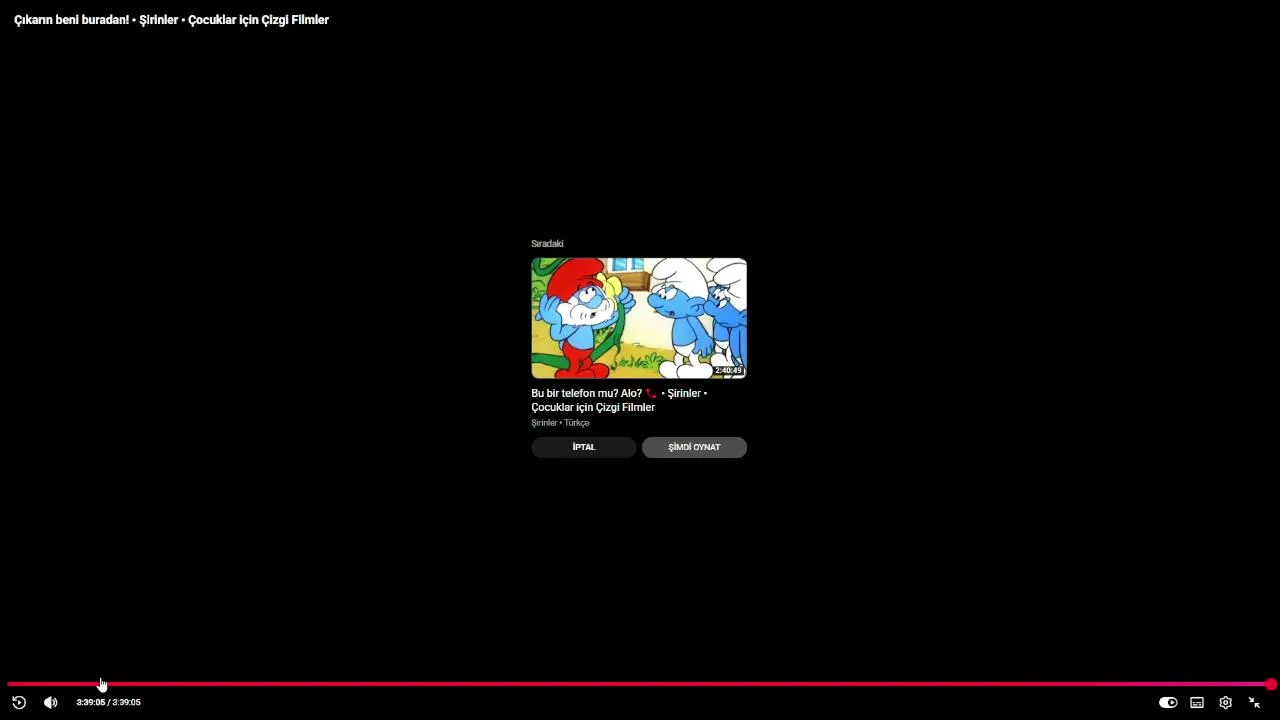Click the 2:40:49 duration badge
Image resolution: width=1280 pixels, height=720 pixels.
tap(728, 370)
